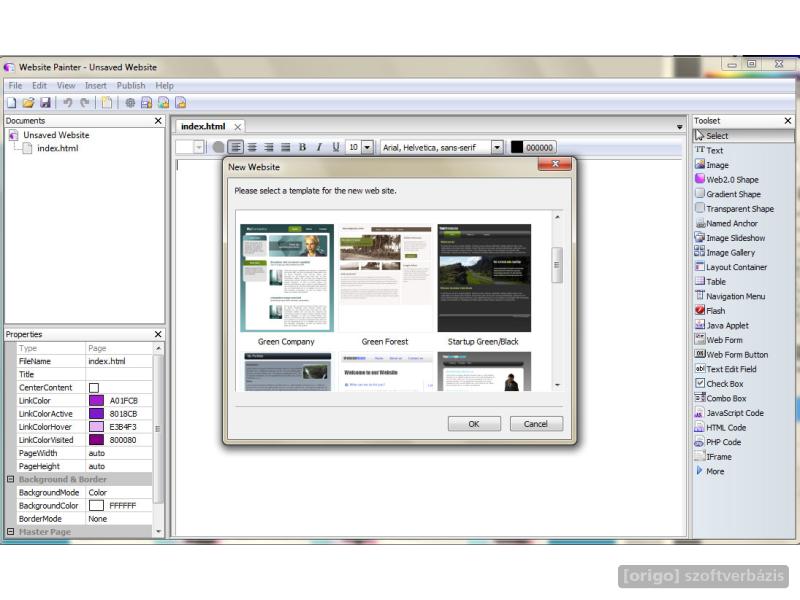This screenshot has width=800, height=600.
Task: Undo the last action
Action: pos(67,103)
